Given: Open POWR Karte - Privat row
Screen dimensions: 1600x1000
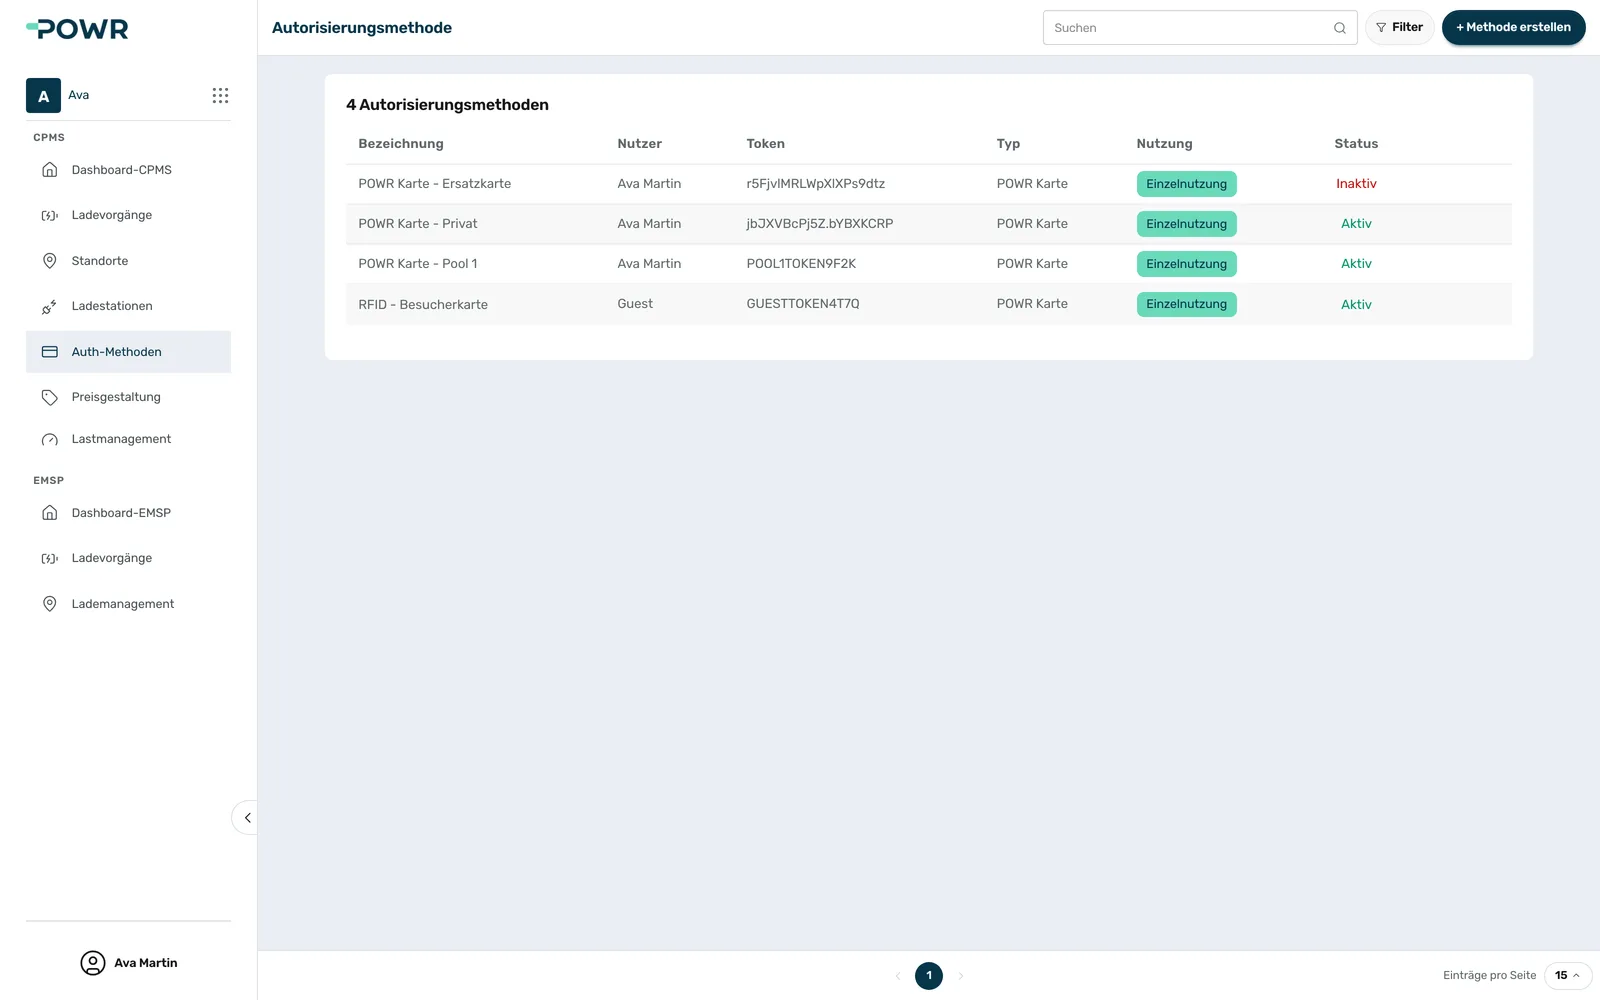Looking at the screenshot, I should [929, 224].
